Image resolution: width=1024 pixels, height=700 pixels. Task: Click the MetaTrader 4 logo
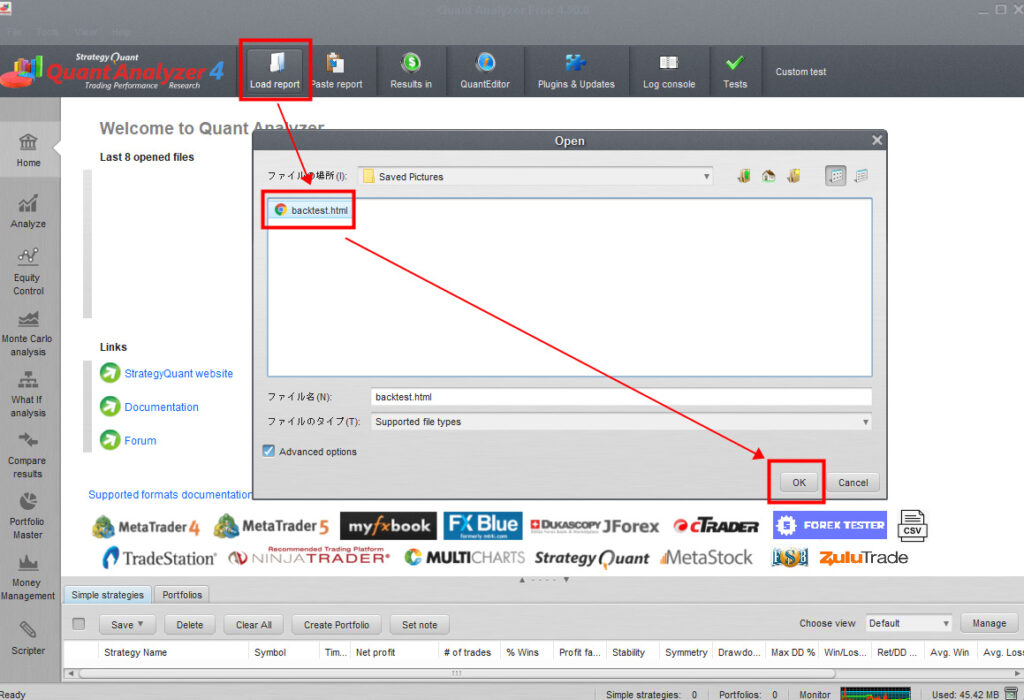pyautogui.click(x=146, y=526)
